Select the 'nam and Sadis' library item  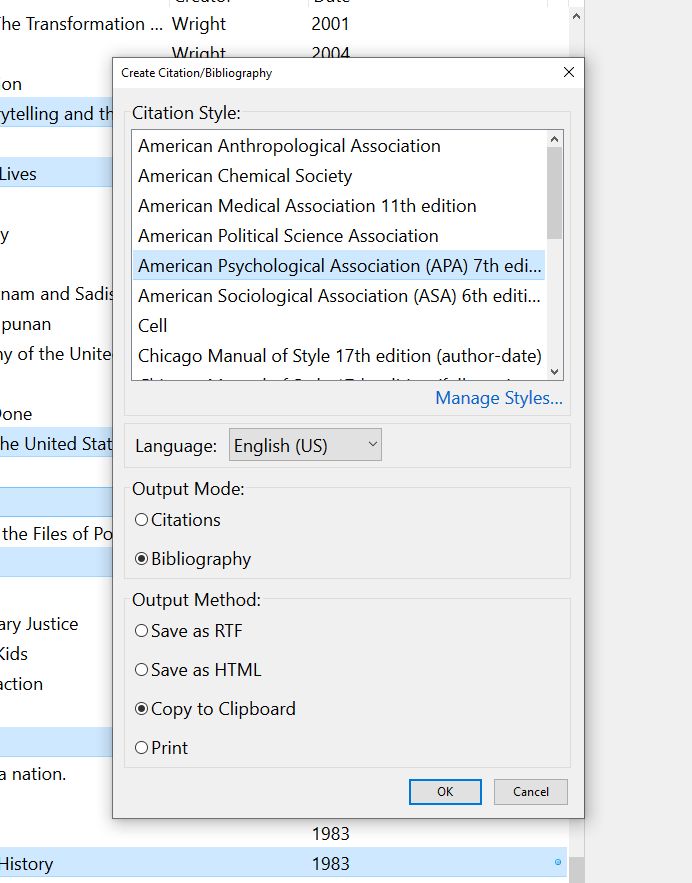point(56,294)
